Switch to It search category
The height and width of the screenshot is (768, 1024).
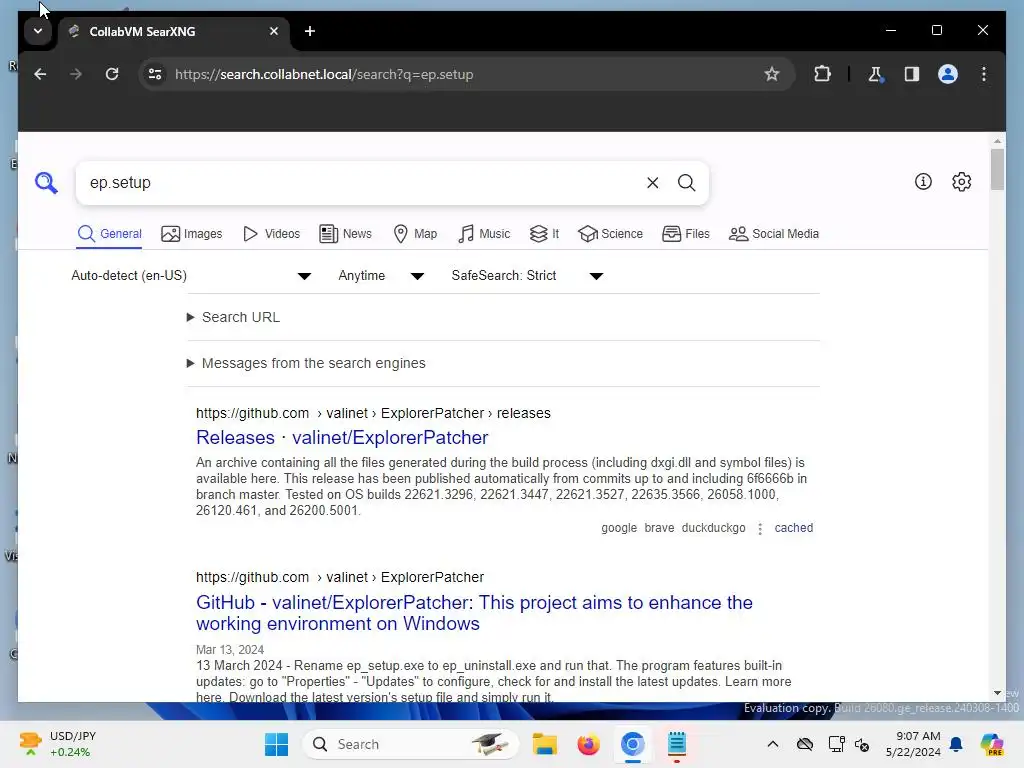[x=544, y=234]
